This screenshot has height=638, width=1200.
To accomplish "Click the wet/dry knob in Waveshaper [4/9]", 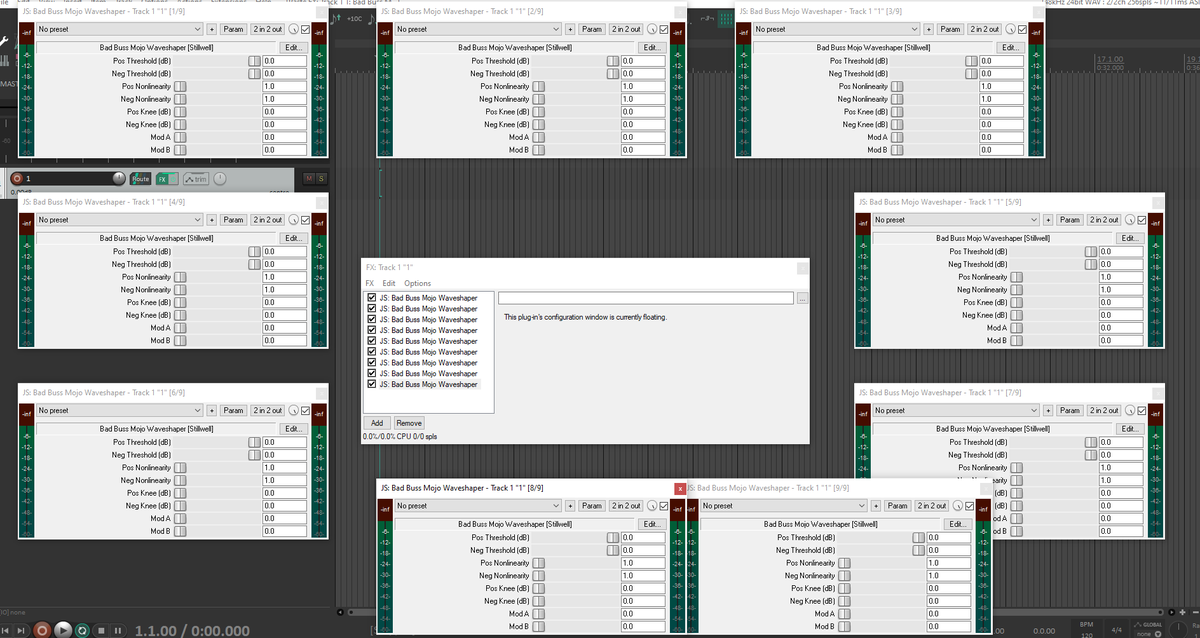I will tap(292, 219).
